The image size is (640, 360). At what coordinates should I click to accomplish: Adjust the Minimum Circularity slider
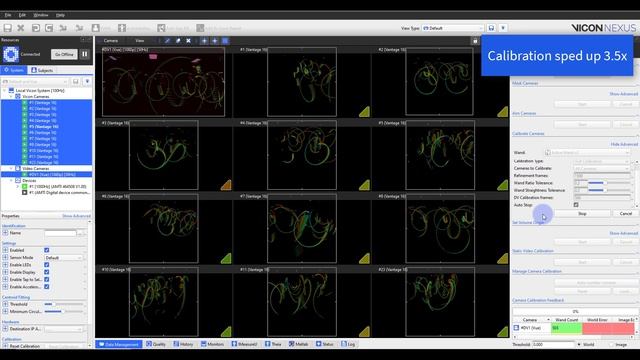click(x=63, y=311)
